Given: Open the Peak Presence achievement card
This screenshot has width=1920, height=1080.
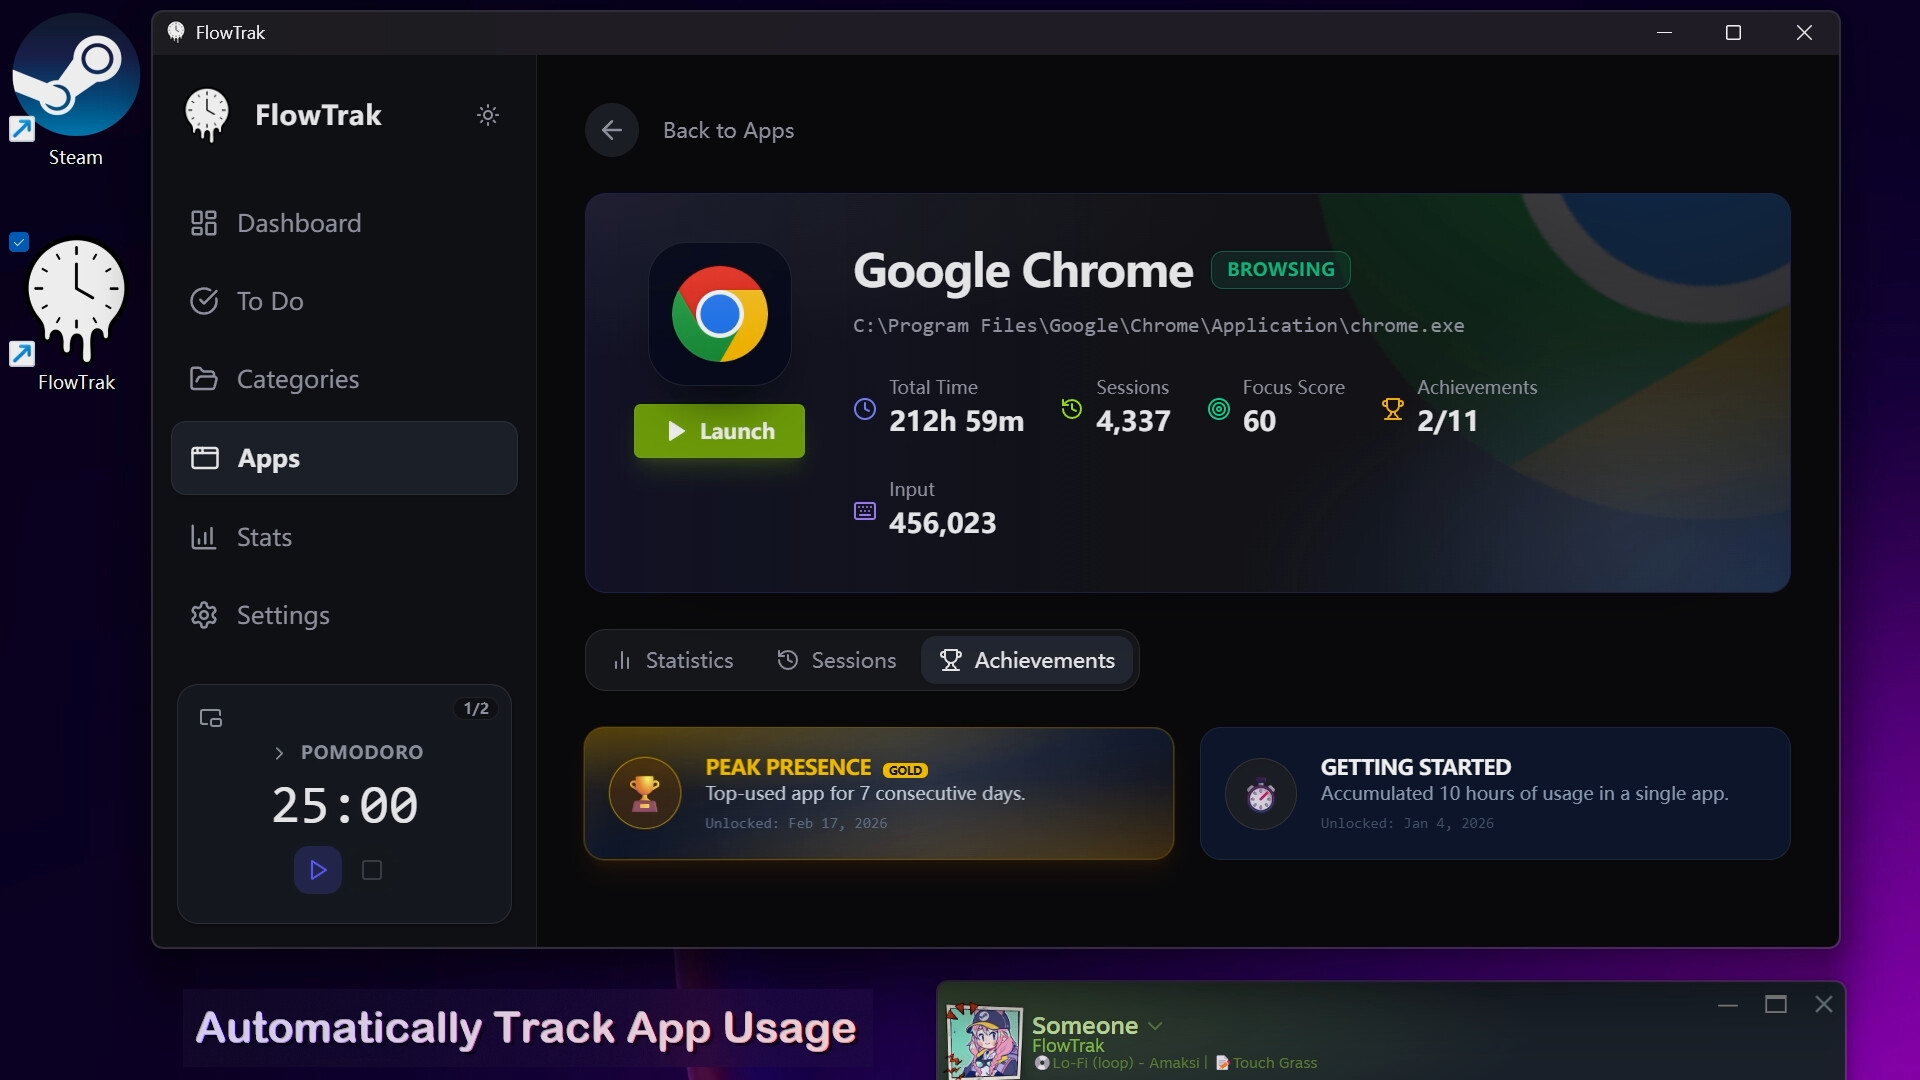Looking at the screenshot, I should click(x=879, y=793).
